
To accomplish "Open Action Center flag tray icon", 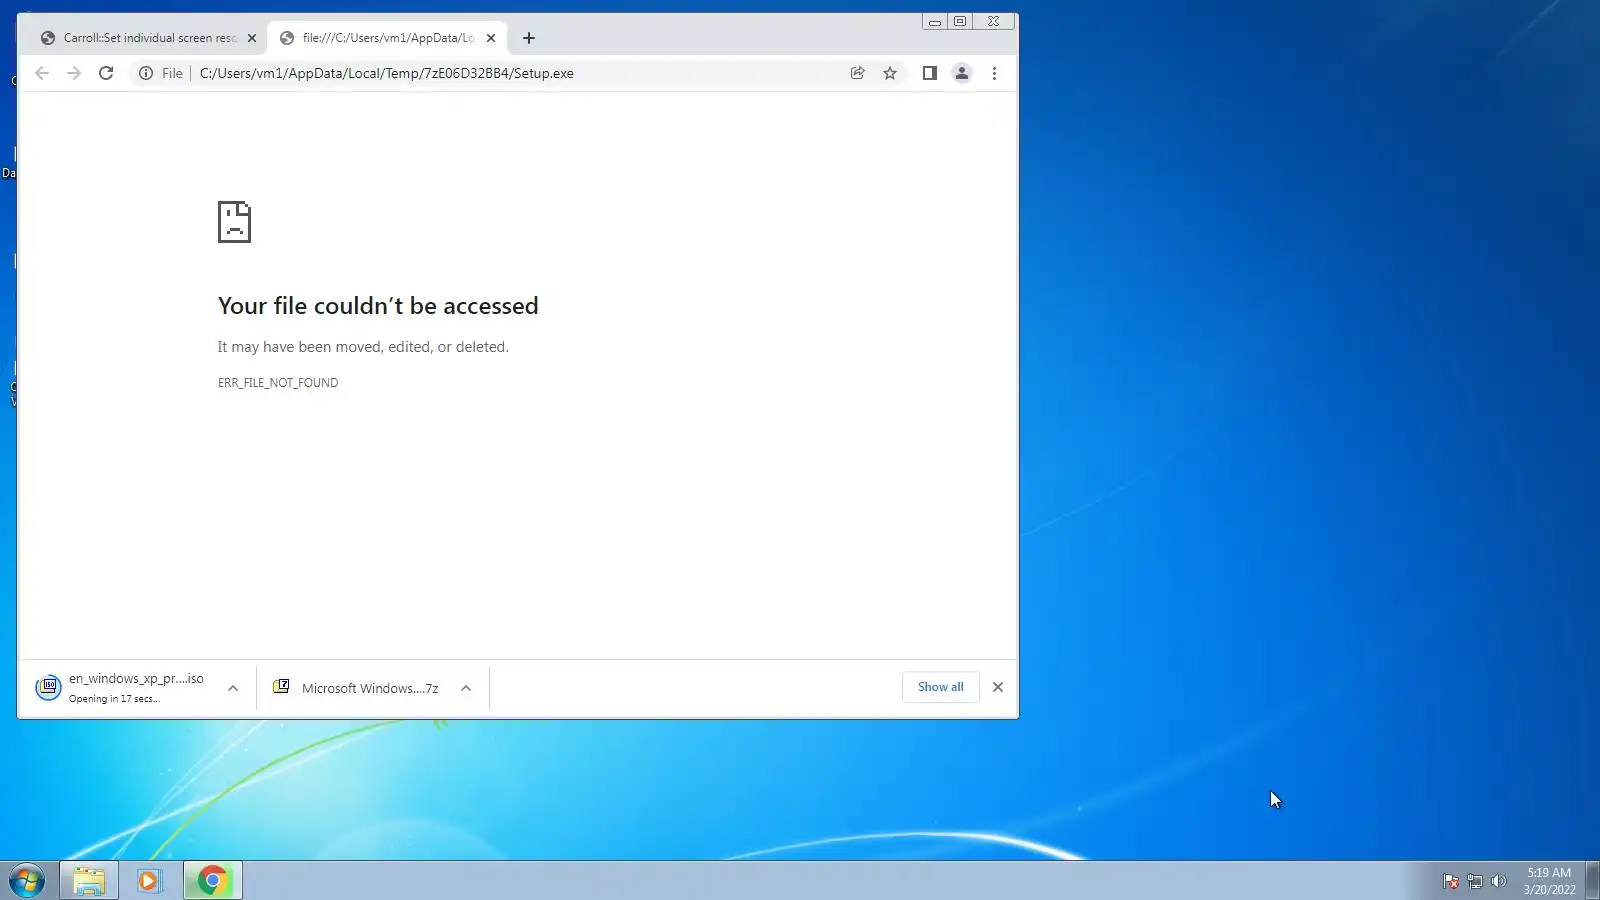I will (x=1451, y=881).
